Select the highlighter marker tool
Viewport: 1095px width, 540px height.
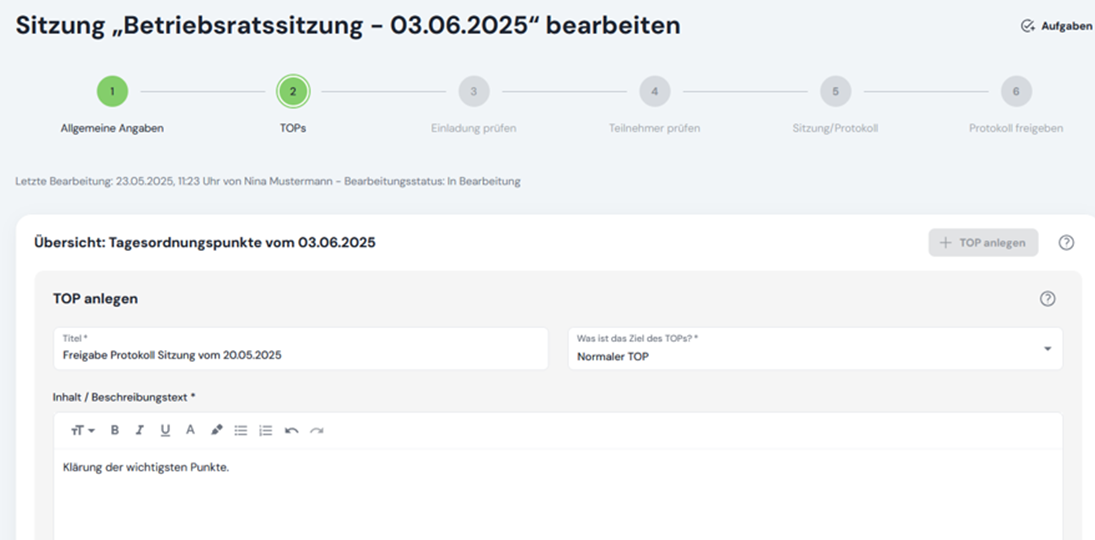tap(216, 430)
